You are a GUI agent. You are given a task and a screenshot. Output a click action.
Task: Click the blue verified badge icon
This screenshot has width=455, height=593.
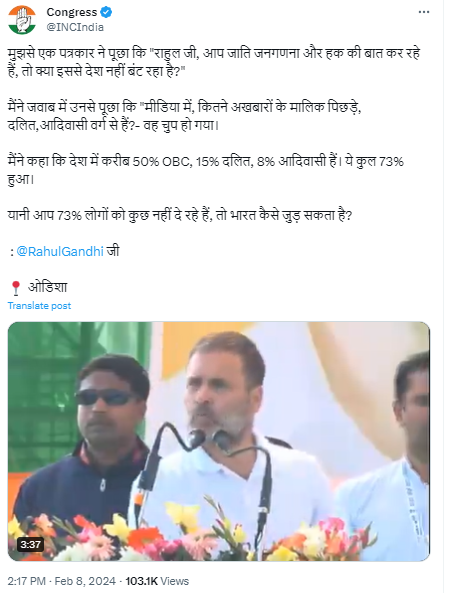pyautogui.click(x=106, y=12)
